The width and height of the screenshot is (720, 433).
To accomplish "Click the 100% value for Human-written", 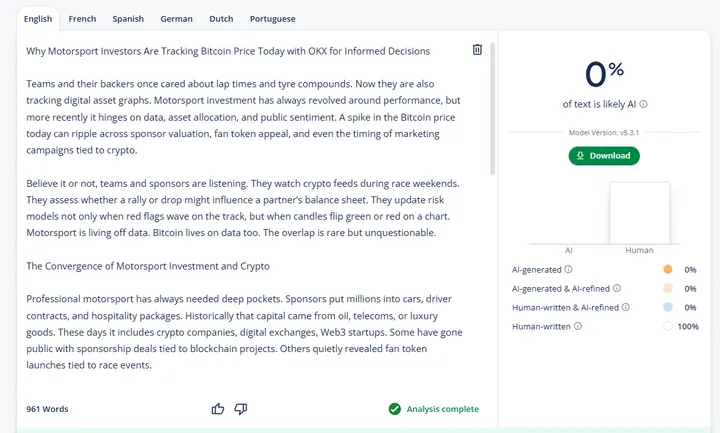I will [x=688, y=326].
